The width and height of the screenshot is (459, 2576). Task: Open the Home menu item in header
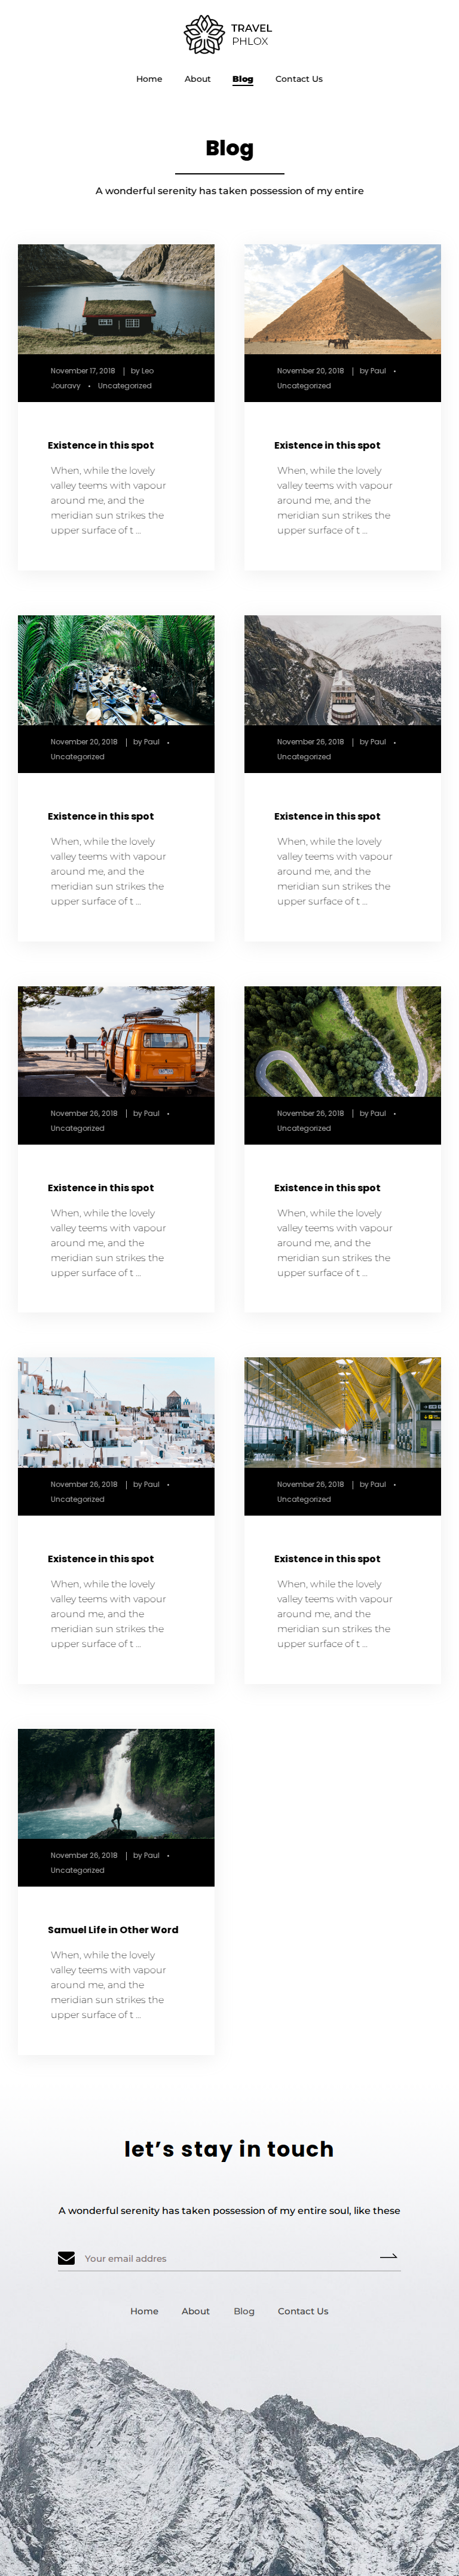click(x=149, y=79)
